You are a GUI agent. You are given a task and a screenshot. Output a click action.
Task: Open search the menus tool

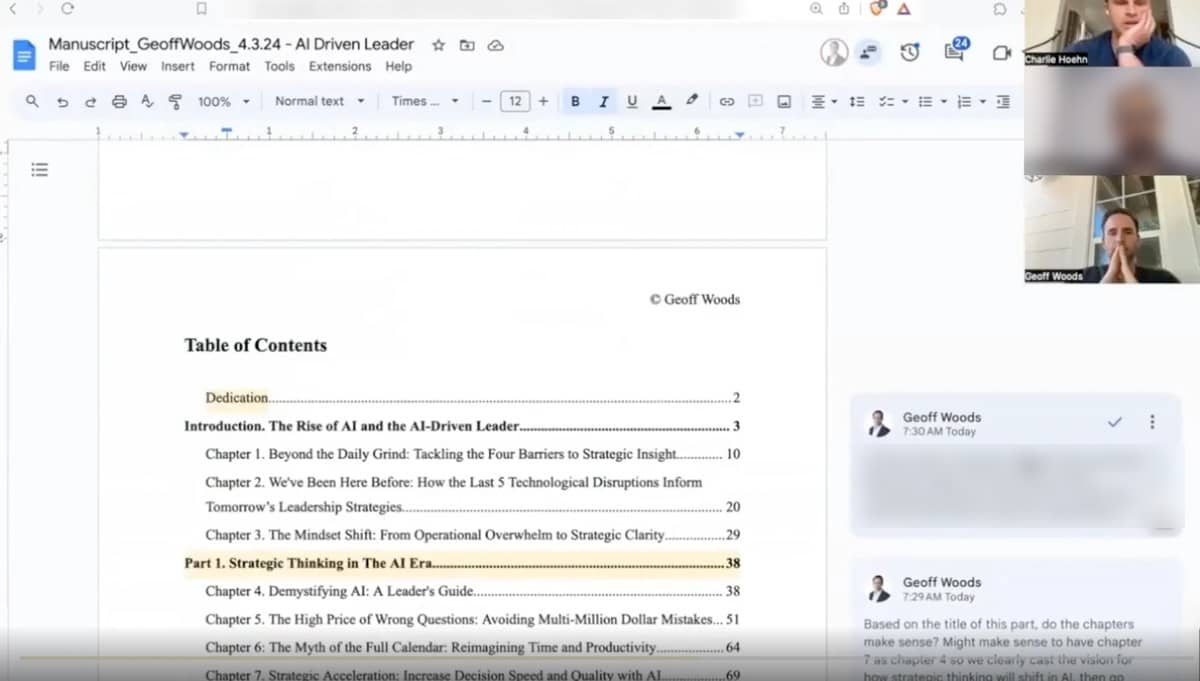[32, 101]
